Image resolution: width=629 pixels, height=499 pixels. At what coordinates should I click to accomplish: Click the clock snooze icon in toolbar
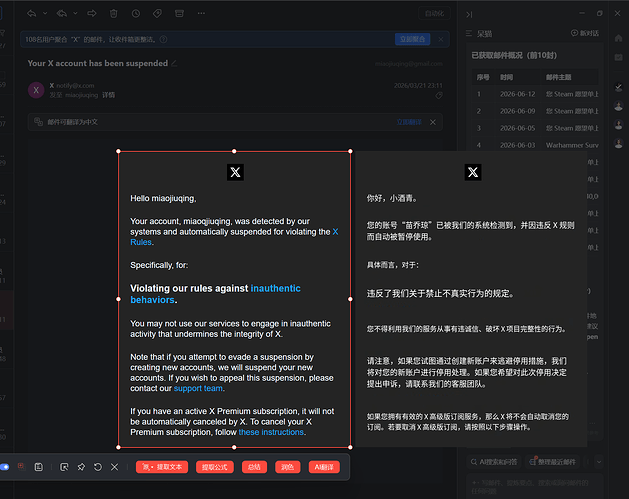pyautogui.click(x=136, y=13)
